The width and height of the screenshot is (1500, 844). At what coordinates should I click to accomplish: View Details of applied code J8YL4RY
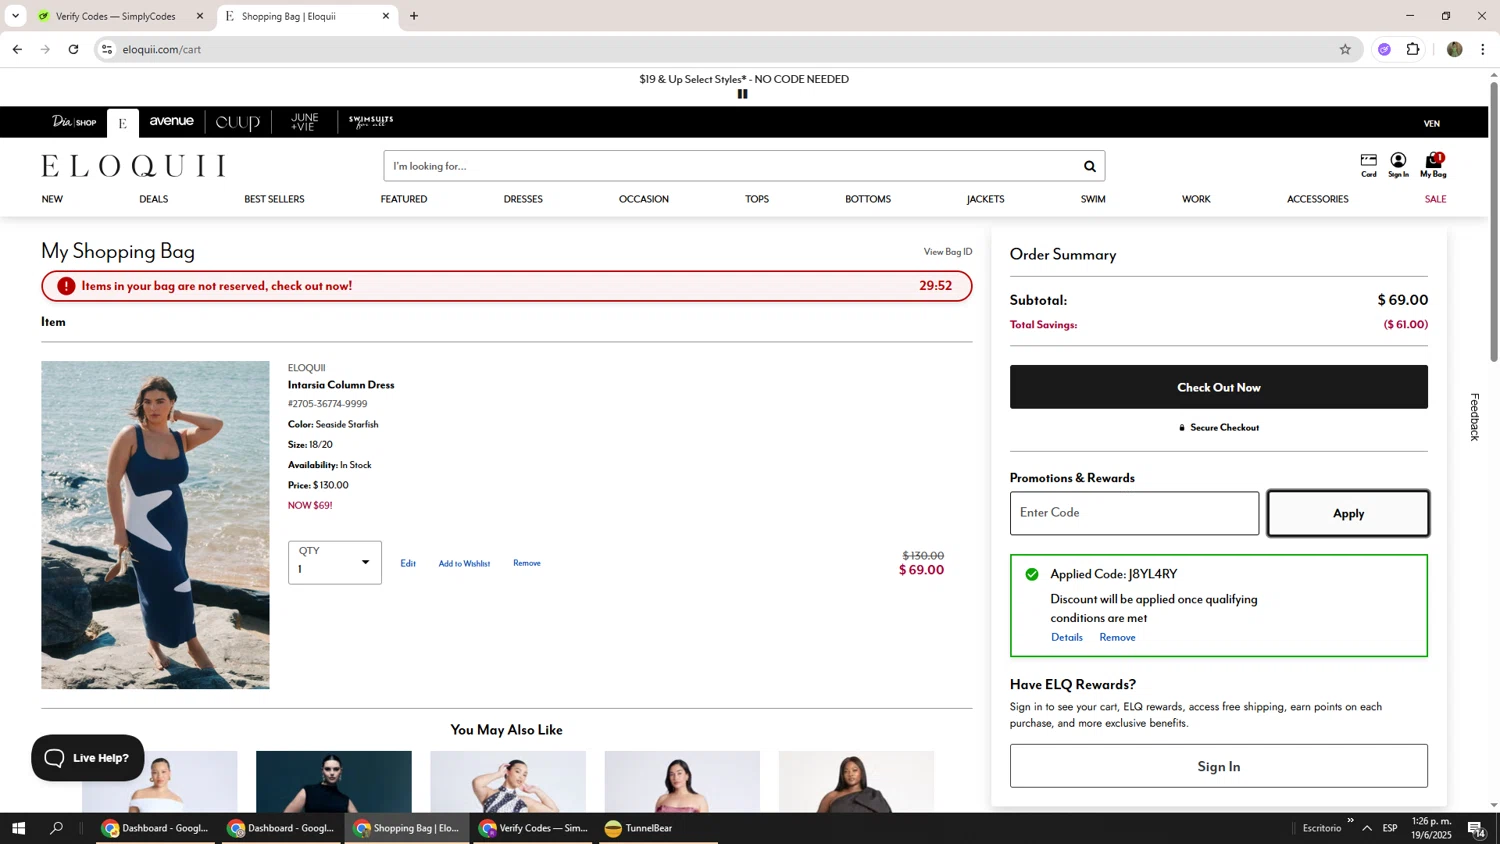click(x=1067, y=638)
